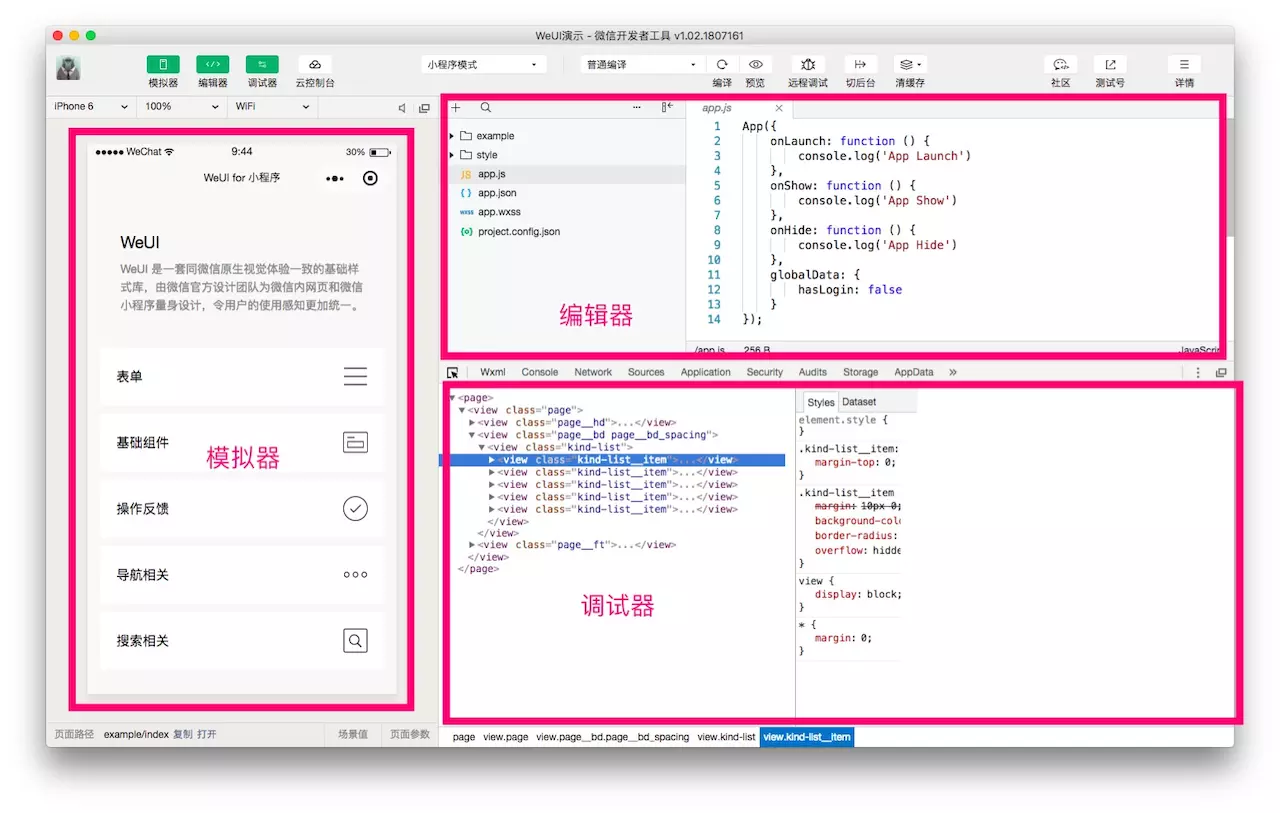Screen dimensions: 1280x813
Task: Click the plus icon to add a new file
Action: (x=456, y=107)
